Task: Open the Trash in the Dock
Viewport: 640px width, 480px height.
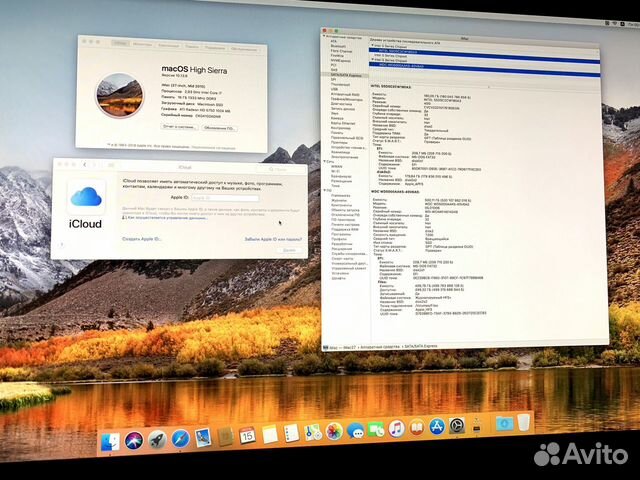Action: click(524, 422)
